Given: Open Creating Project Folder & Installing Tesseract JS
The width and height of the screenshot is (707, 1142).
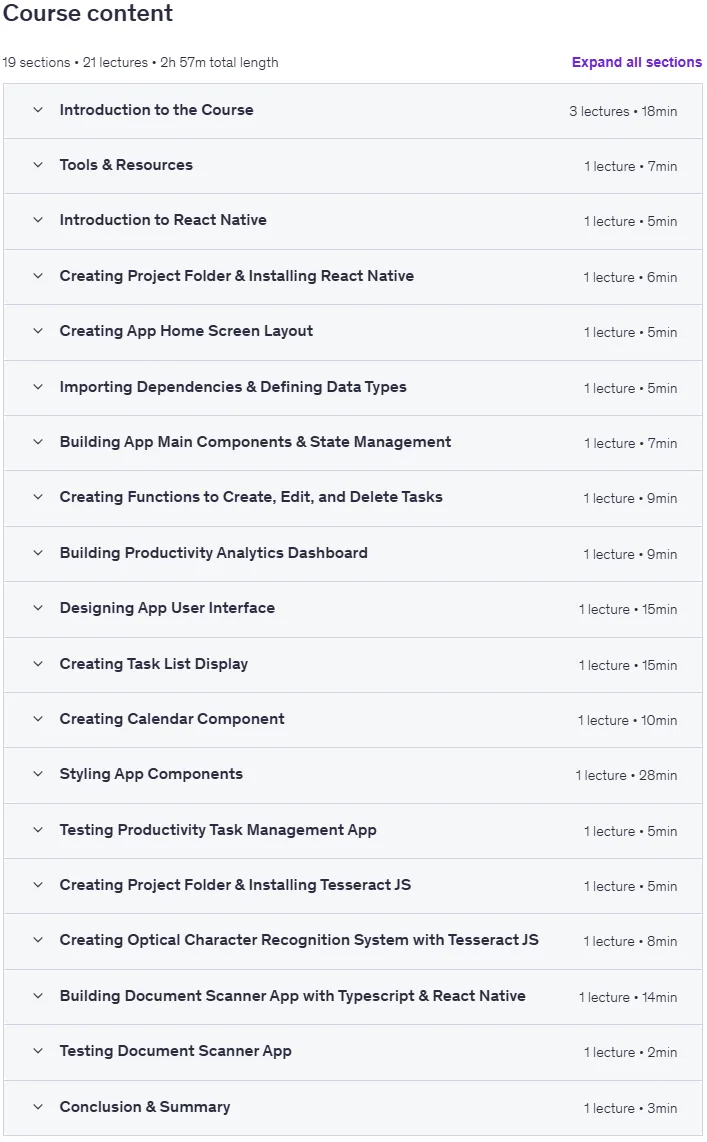Looking at the screenshot, I should click(x=353, y=886).
